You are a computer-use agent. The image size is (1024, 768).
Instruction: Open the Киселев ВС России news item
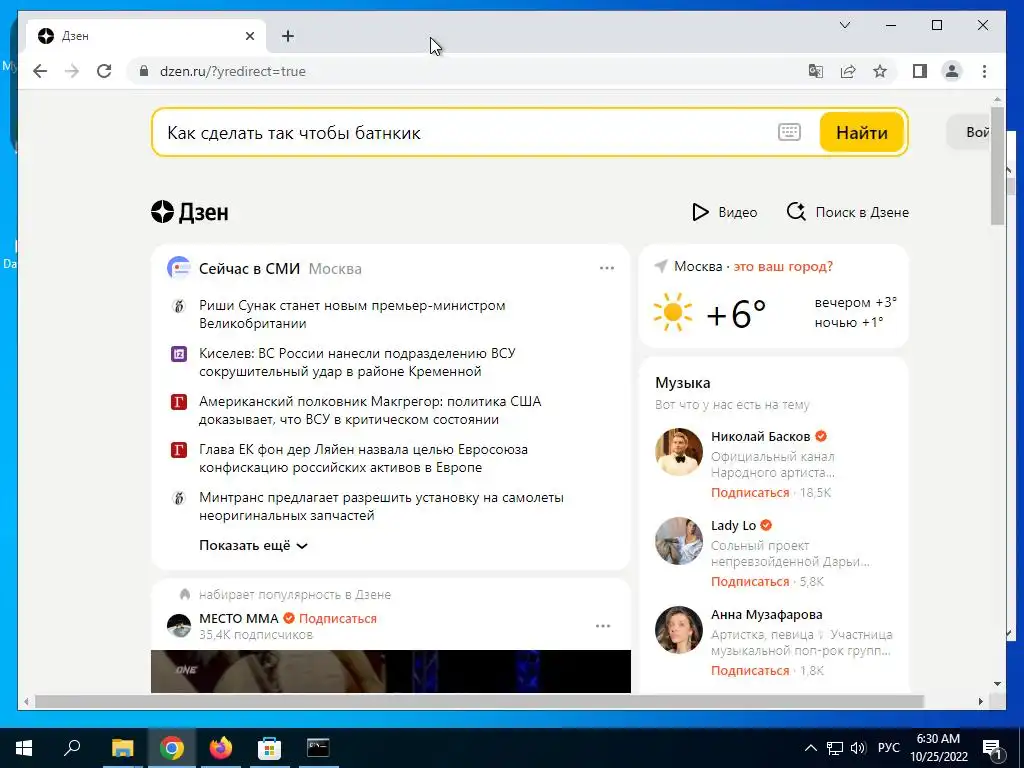(x=357, y=362)
